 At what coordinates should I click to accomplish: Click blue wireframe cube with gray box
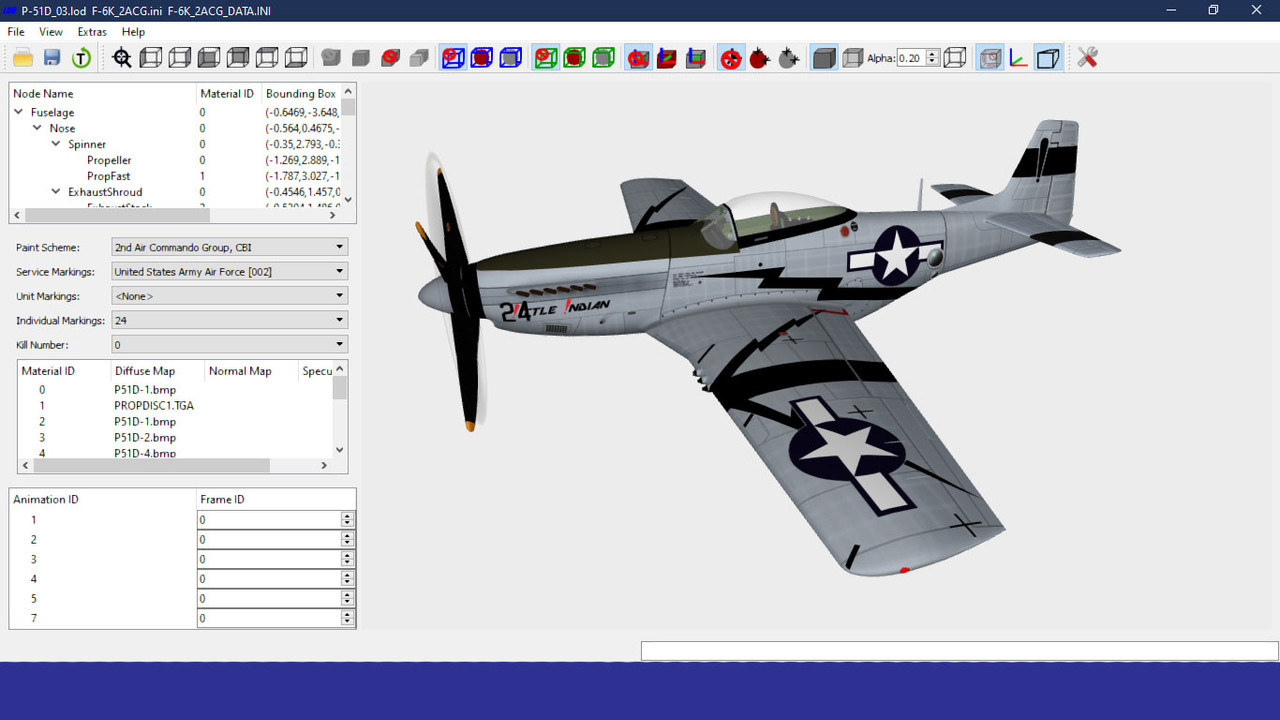pyautogui.click(x=511, y=58)
